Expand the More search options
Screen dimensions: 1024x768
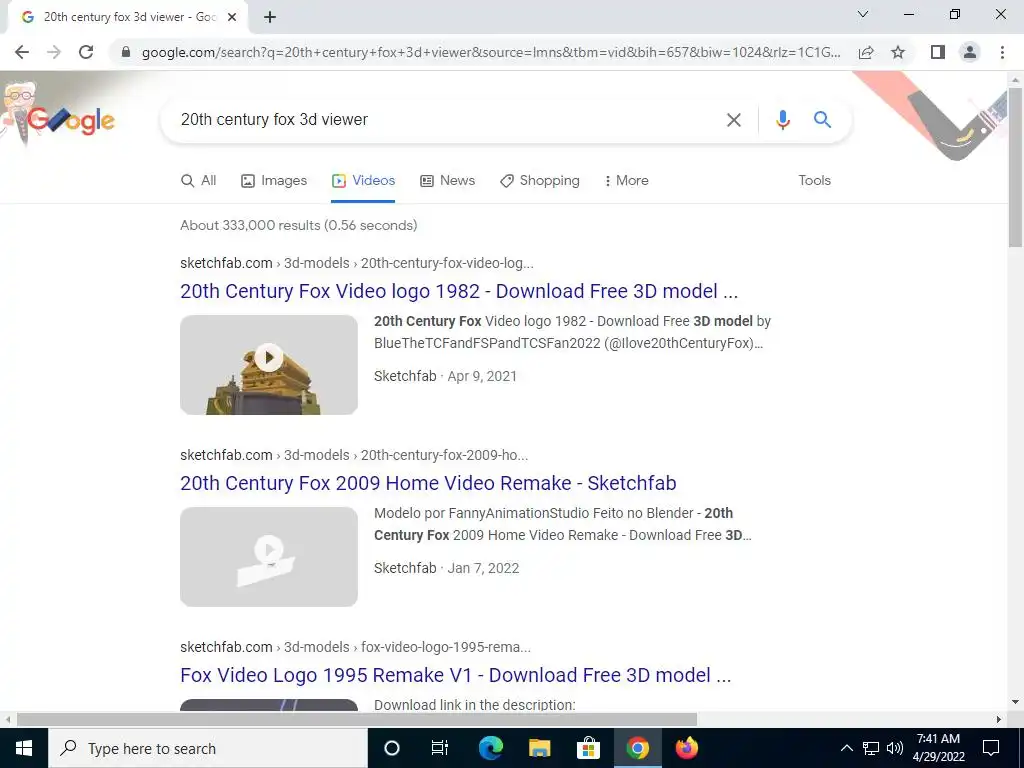point(626,181)
